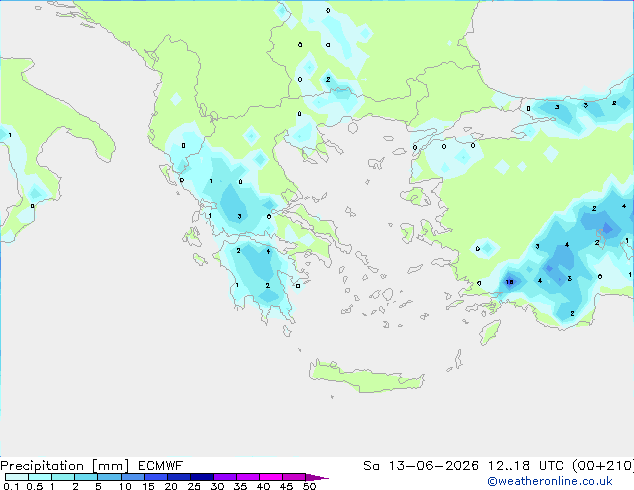The height and width of the screenshot is (490, 634).
Task: Select the 5–10 mm legend swatch
Action: click(x=109, y=477)
